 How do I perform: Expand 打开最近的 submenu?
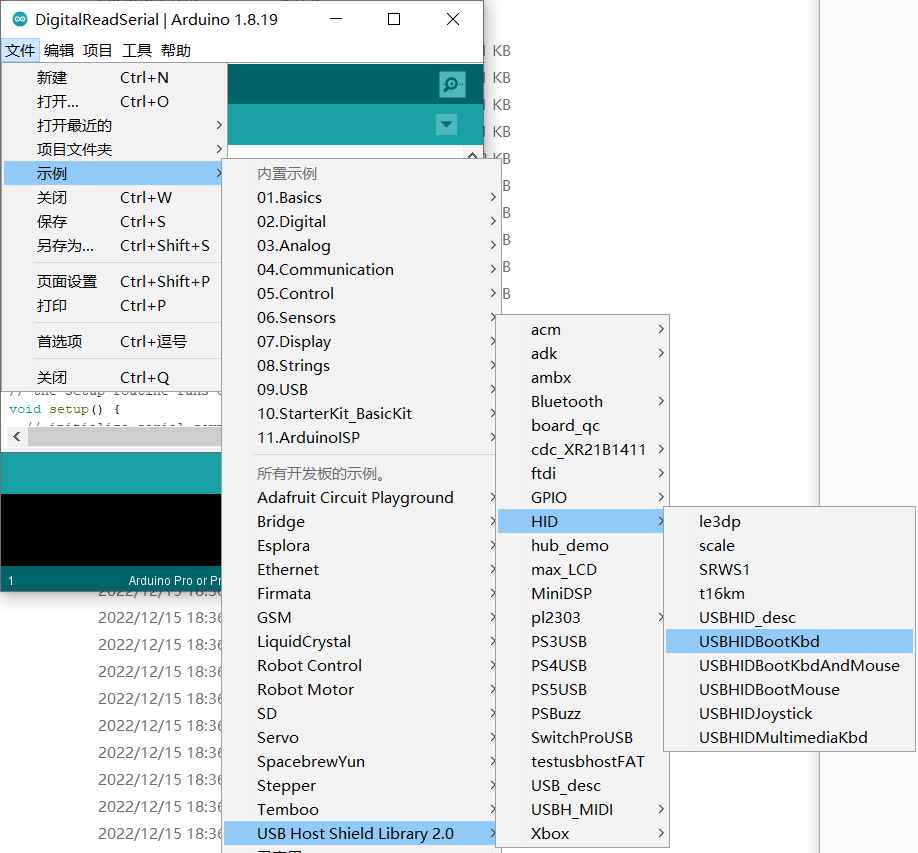[x=114, y=126]
